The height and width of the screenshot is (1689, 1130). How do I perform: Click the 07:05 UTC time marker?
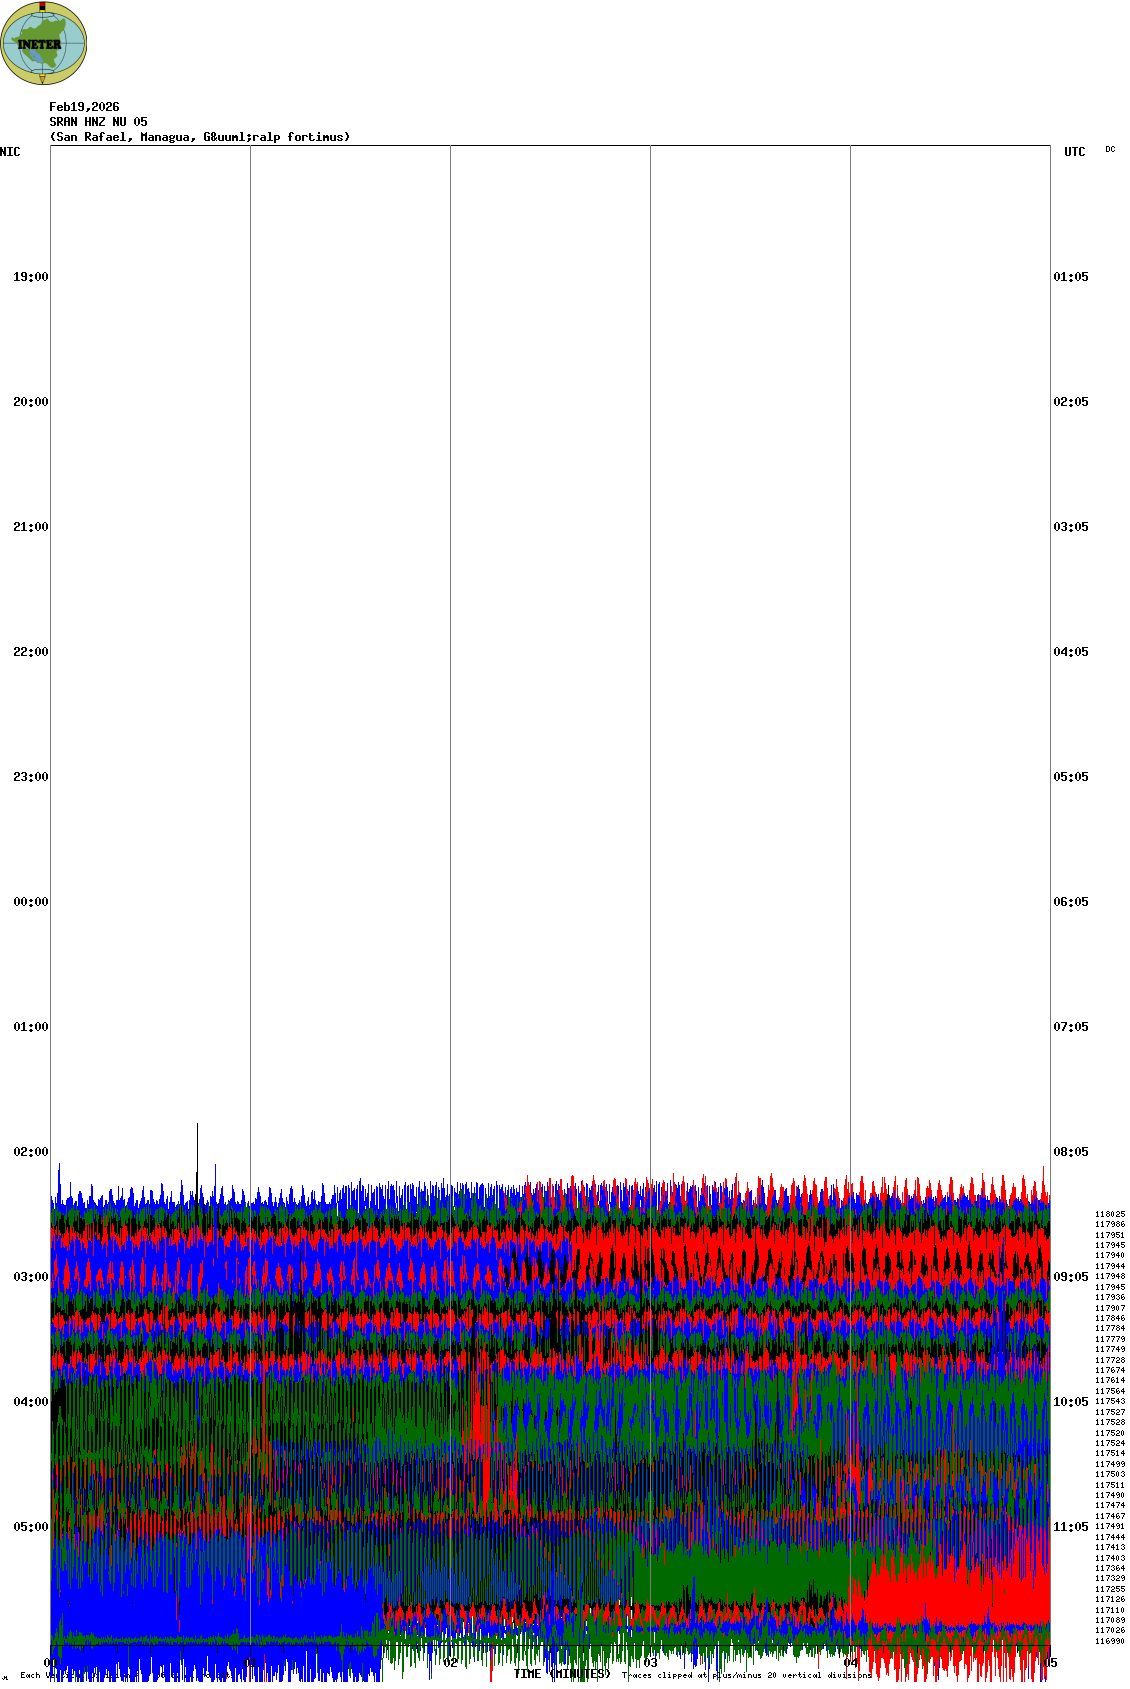click(x=1071, y=1027)
